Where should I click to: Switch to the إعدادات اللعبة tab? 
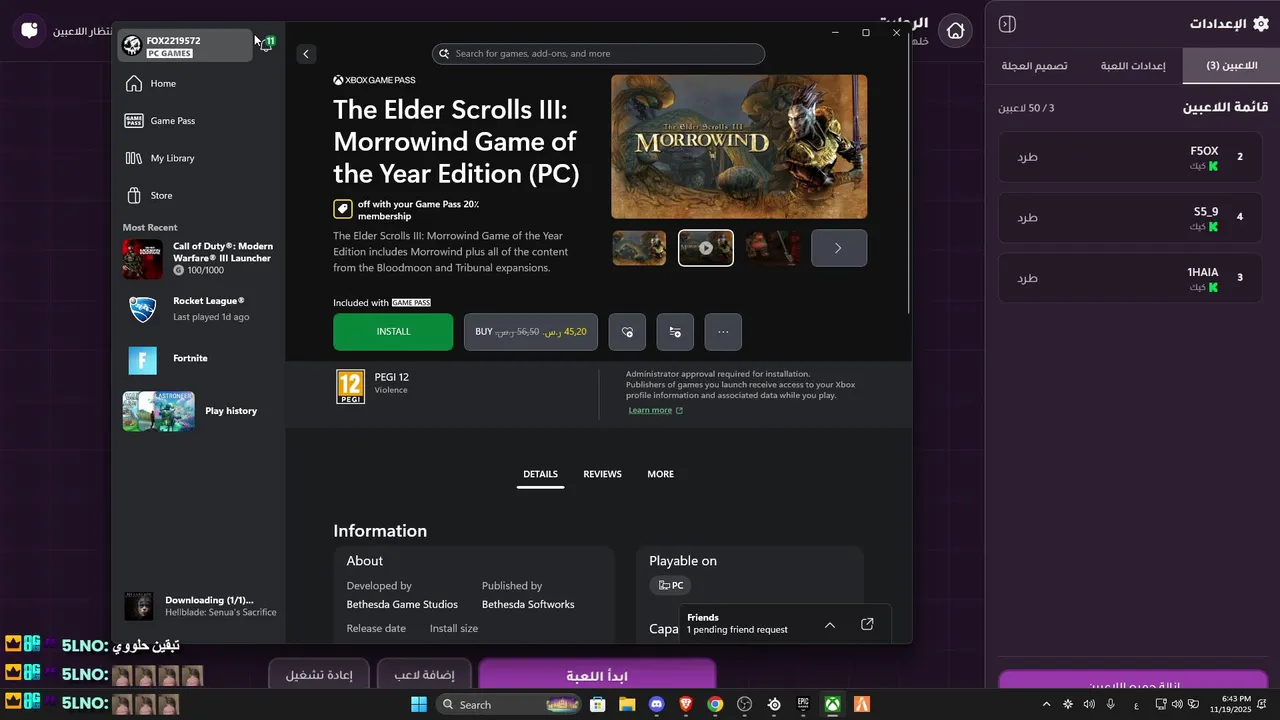pos(1132,65)
